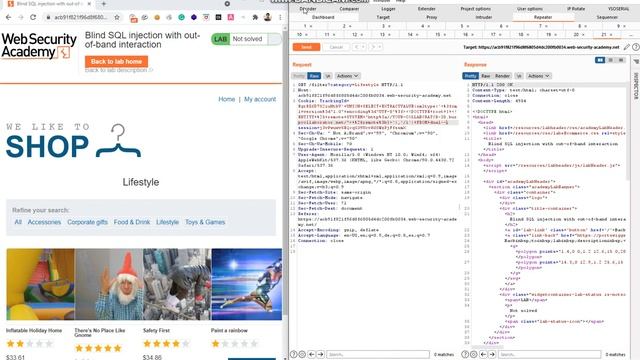Switch request view to Pretty
This screenshot has width=640, height=360.
coord(299,76)
